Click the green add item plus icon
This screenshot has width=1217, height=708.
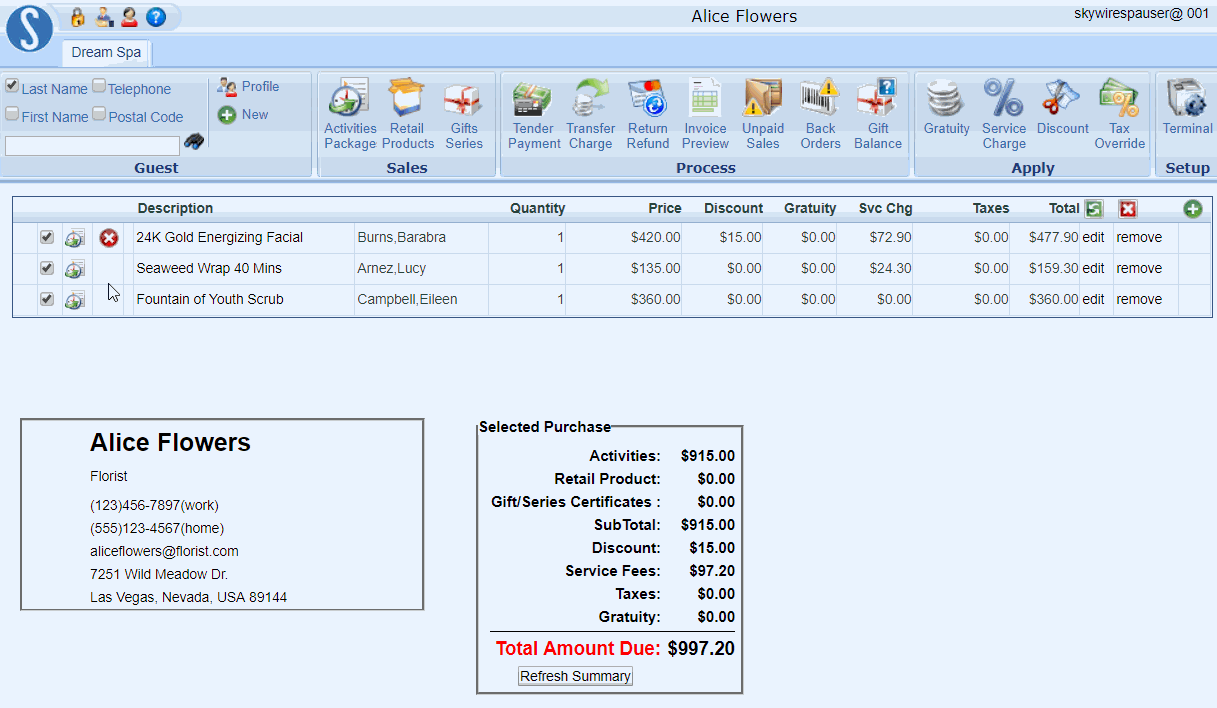1192,209
